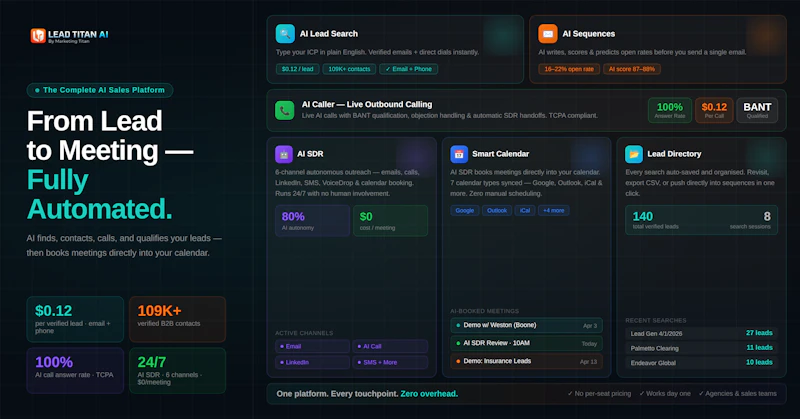Click the Works day one checkmark item
This screenshot has height=419, width=800.
coord(665,393)
